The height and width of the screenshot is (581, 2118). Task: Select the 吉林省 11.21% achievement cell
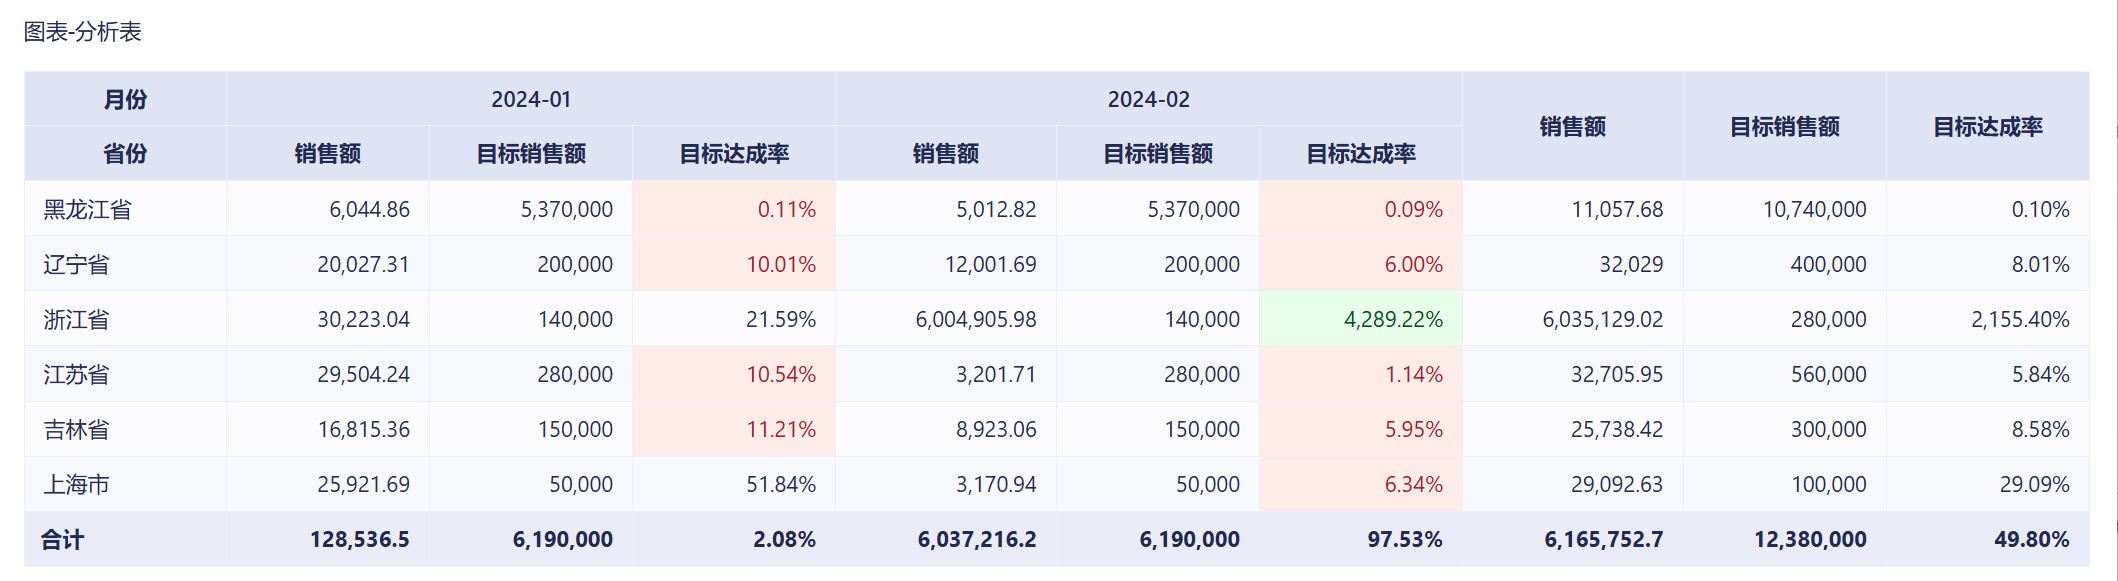(780, 430)
